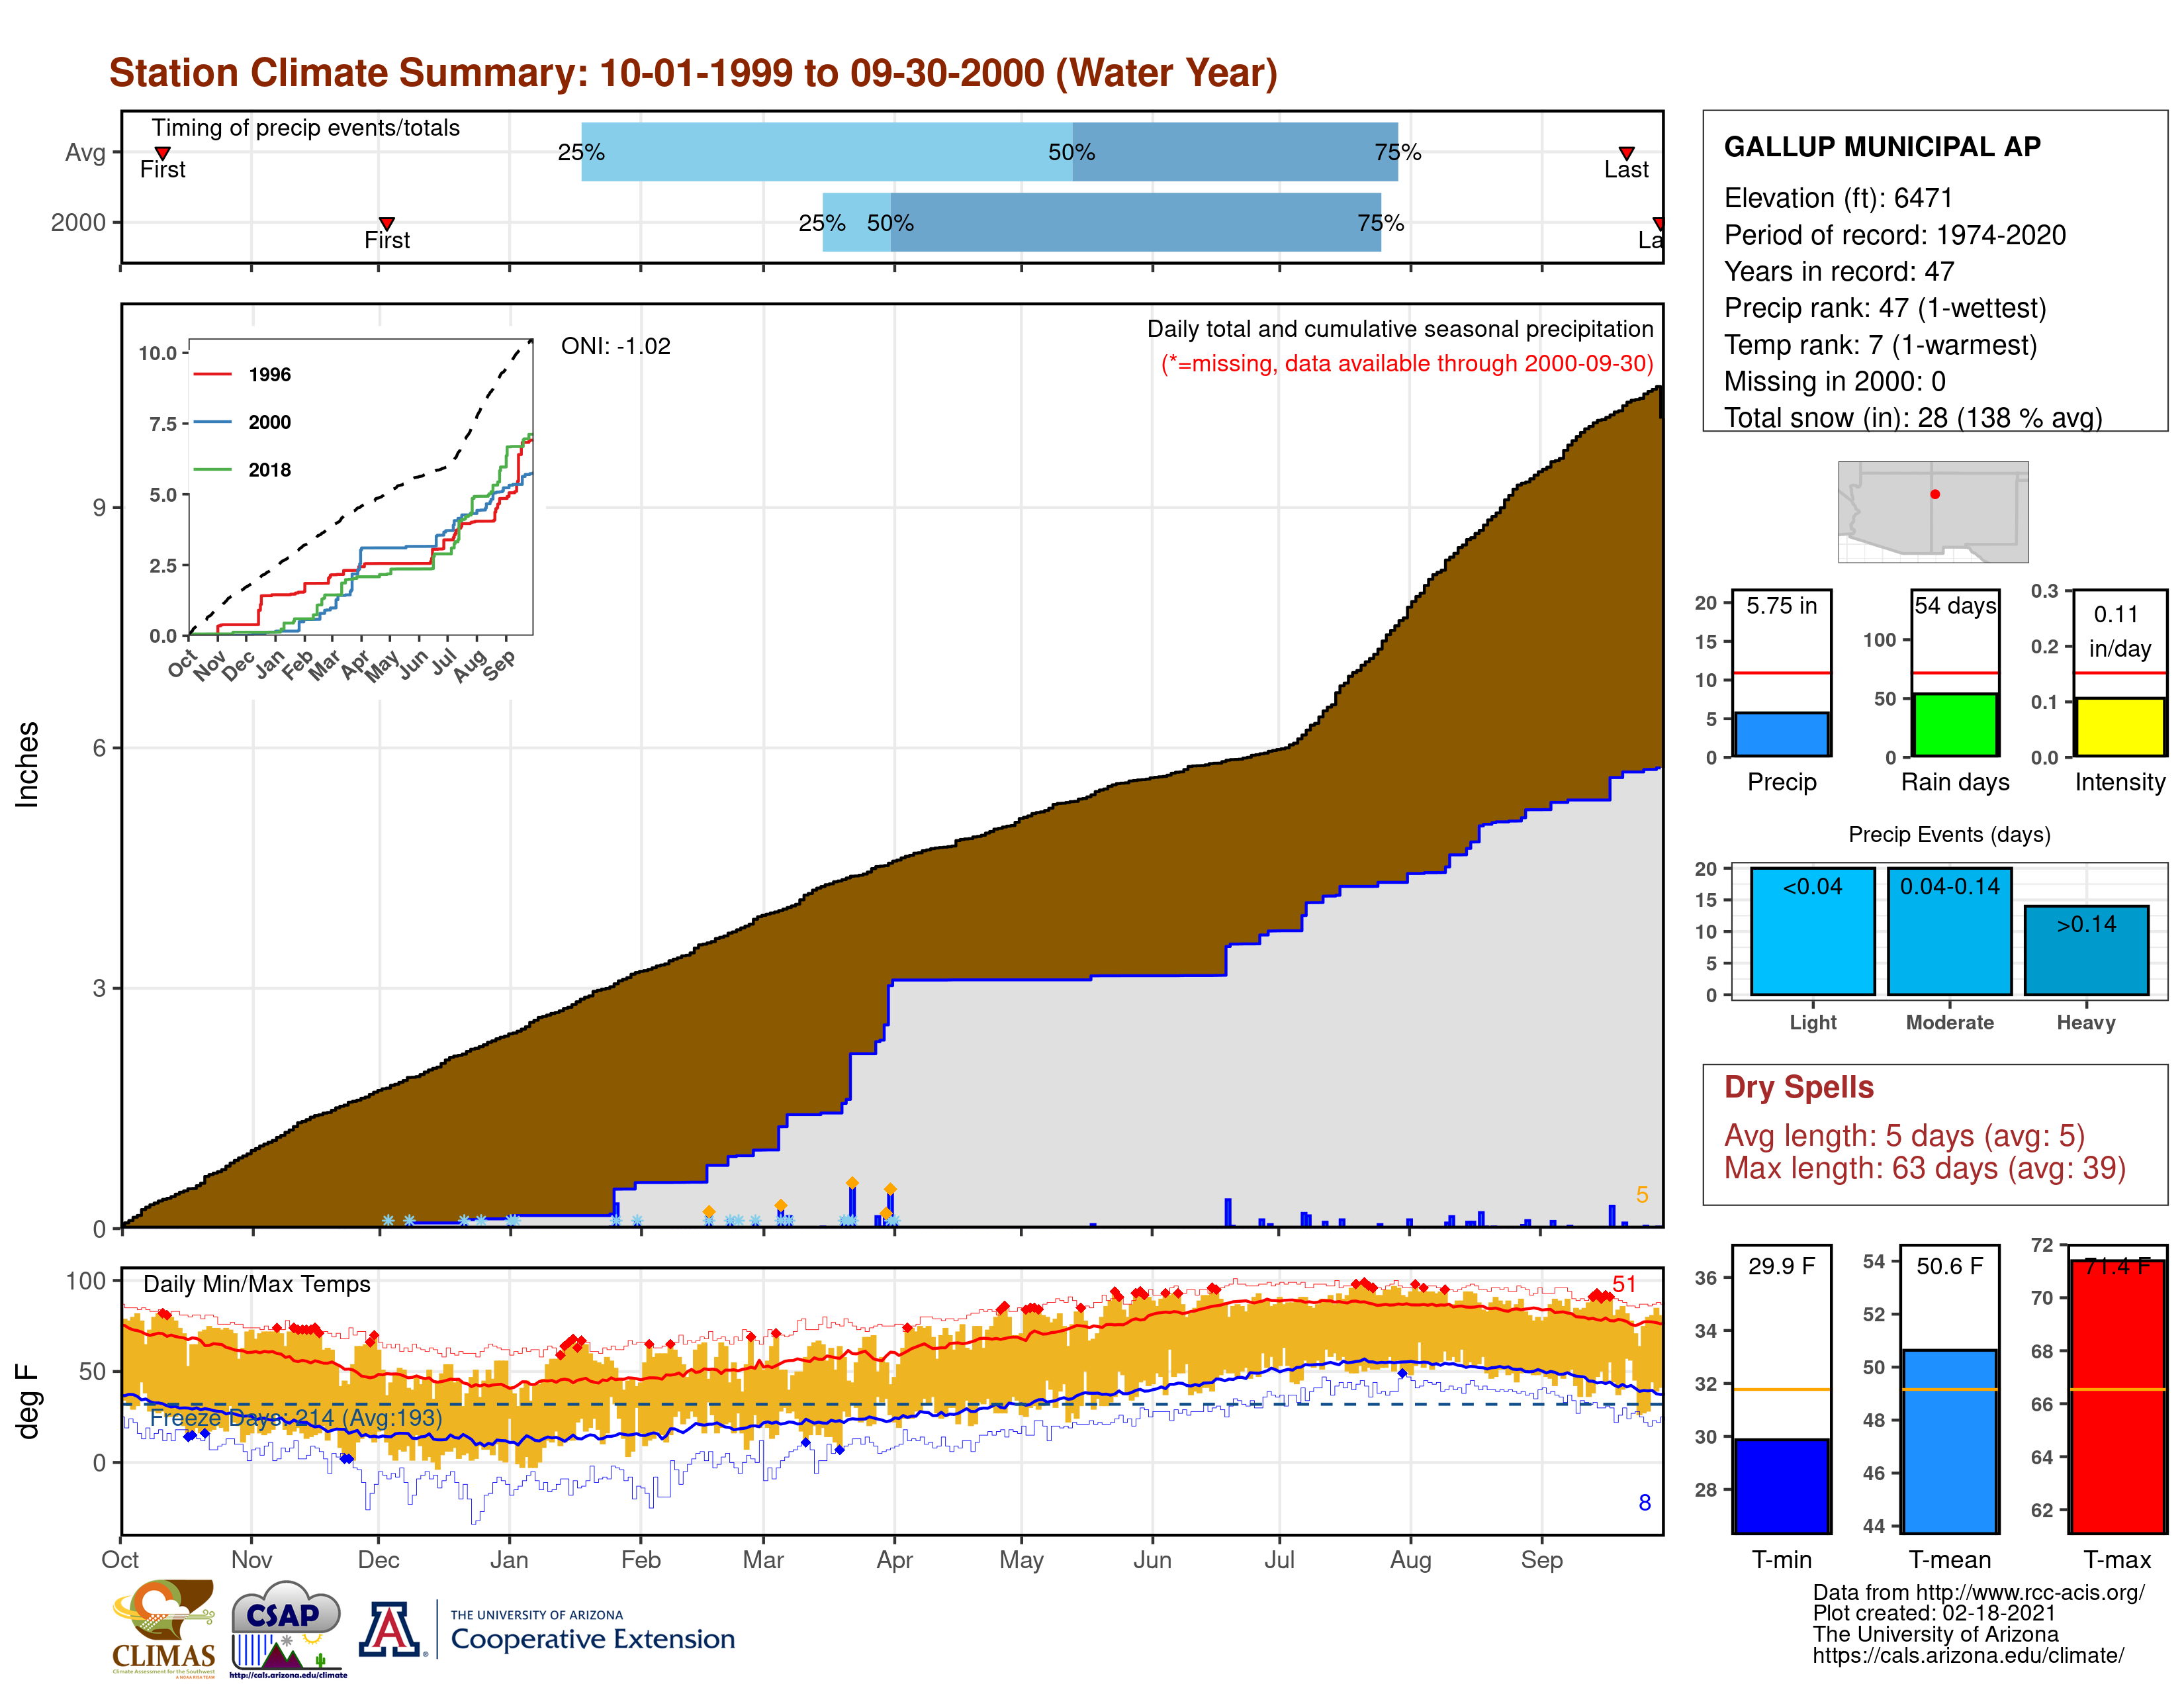Screen dimensions: 2184x1688
Task: Click 'Period of record: 1974-2020' text
Action: point(1894,235)
